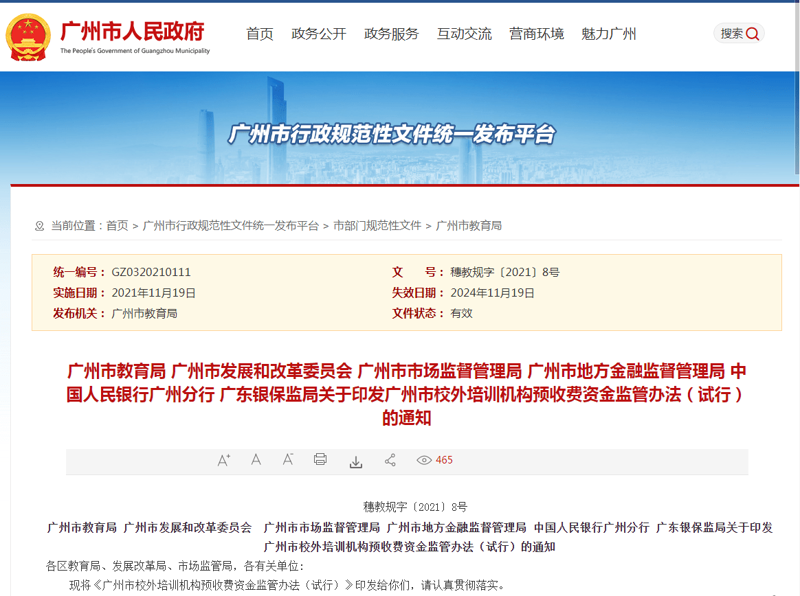
Task: Select the implementation date 2021年11月19日
Action: coord(154,293)
